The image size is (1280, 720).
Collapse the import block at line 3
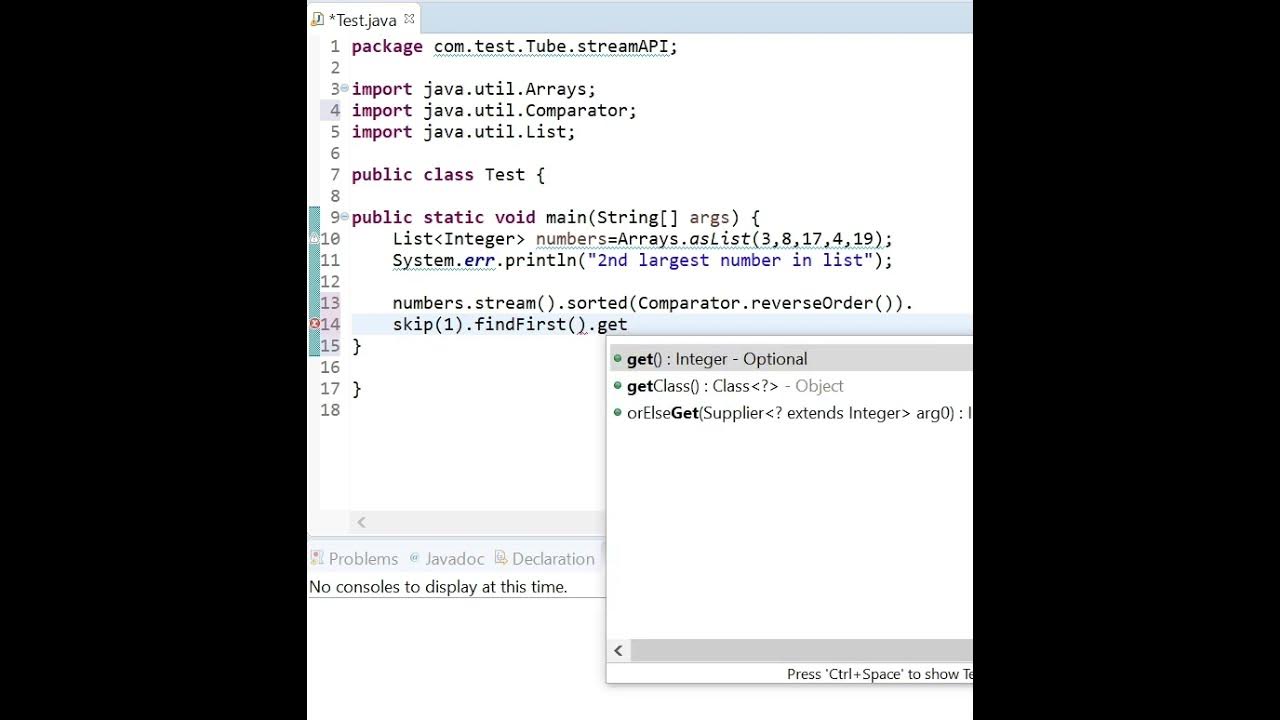pos(345,89)
